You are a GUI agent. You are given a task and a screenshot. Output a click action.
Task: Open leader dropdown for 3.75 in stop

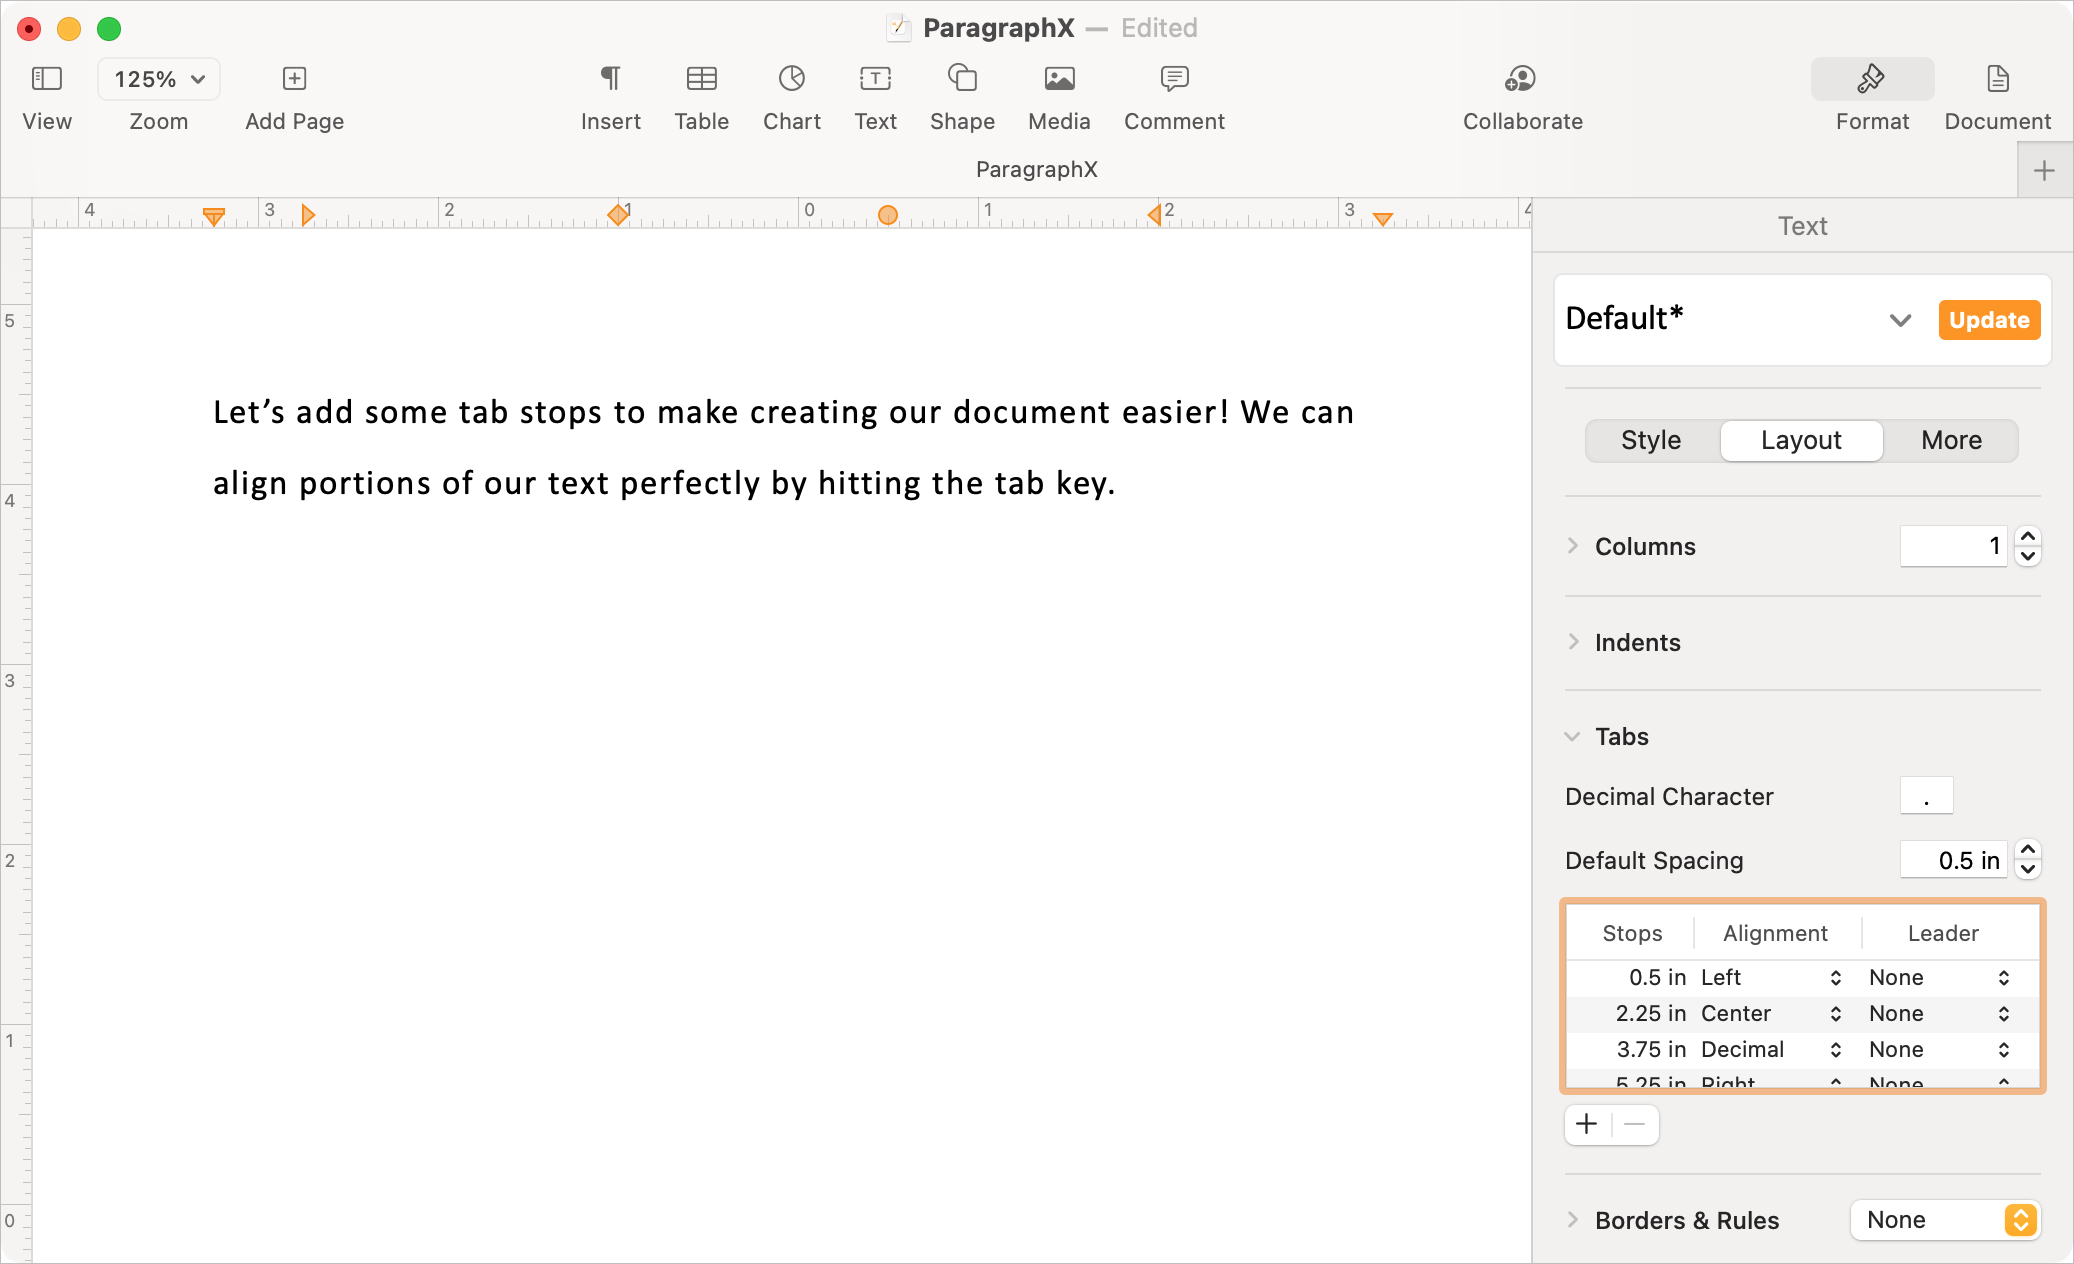pyautogui.click(x=1940, y=1049)
